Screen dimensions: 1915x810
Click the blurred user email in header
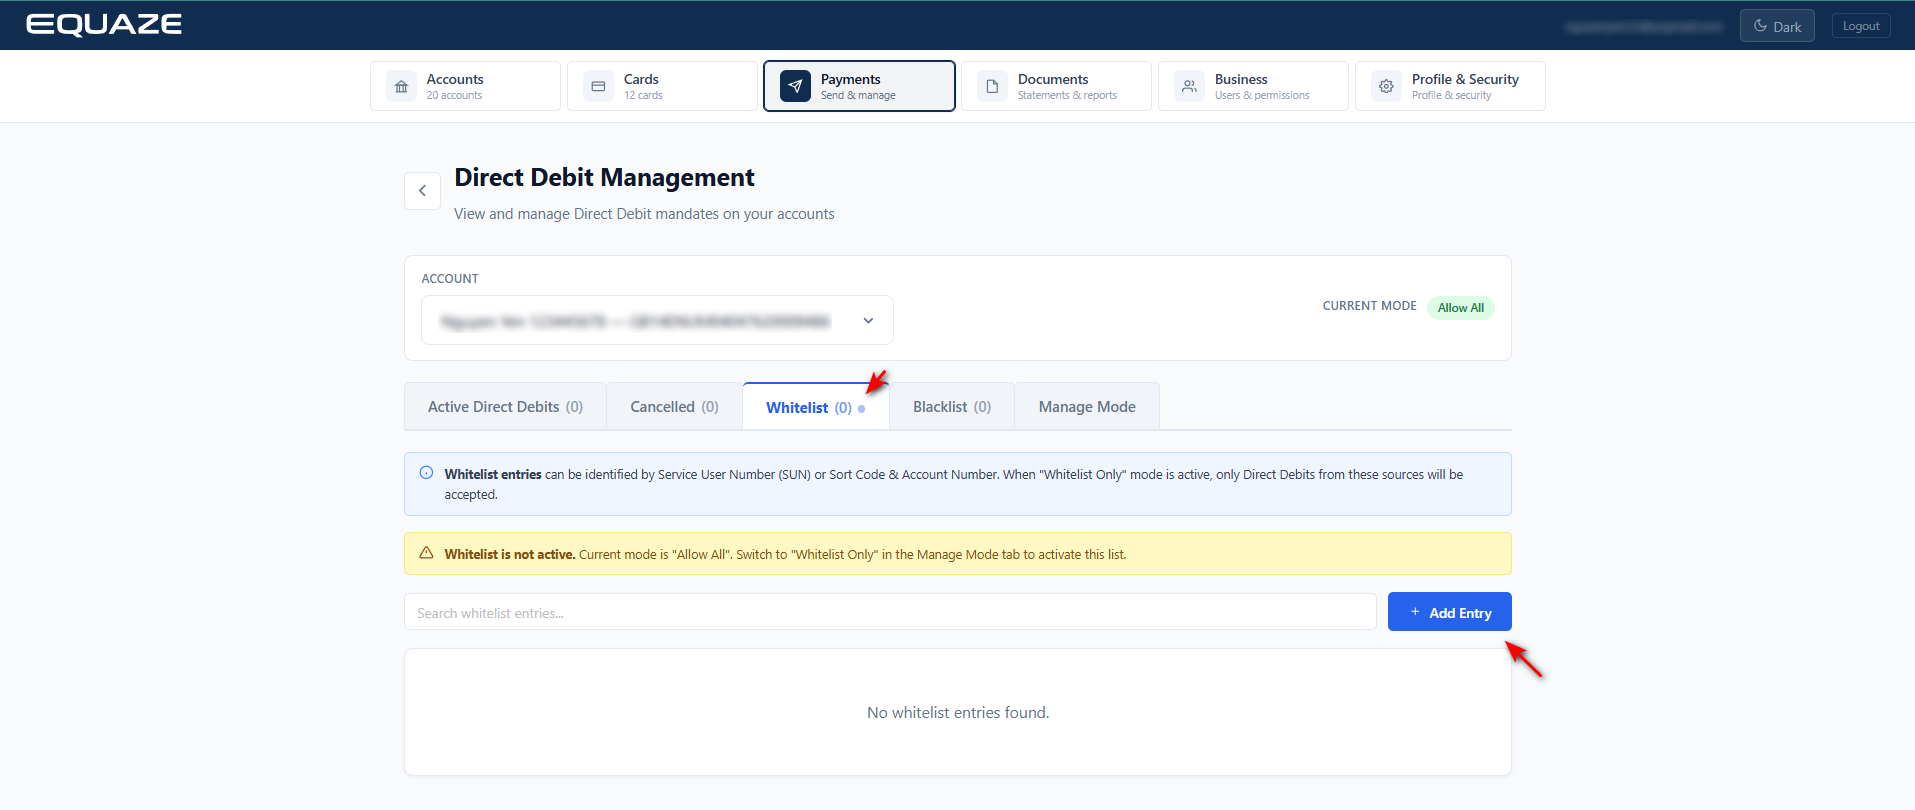[1644, 27]
